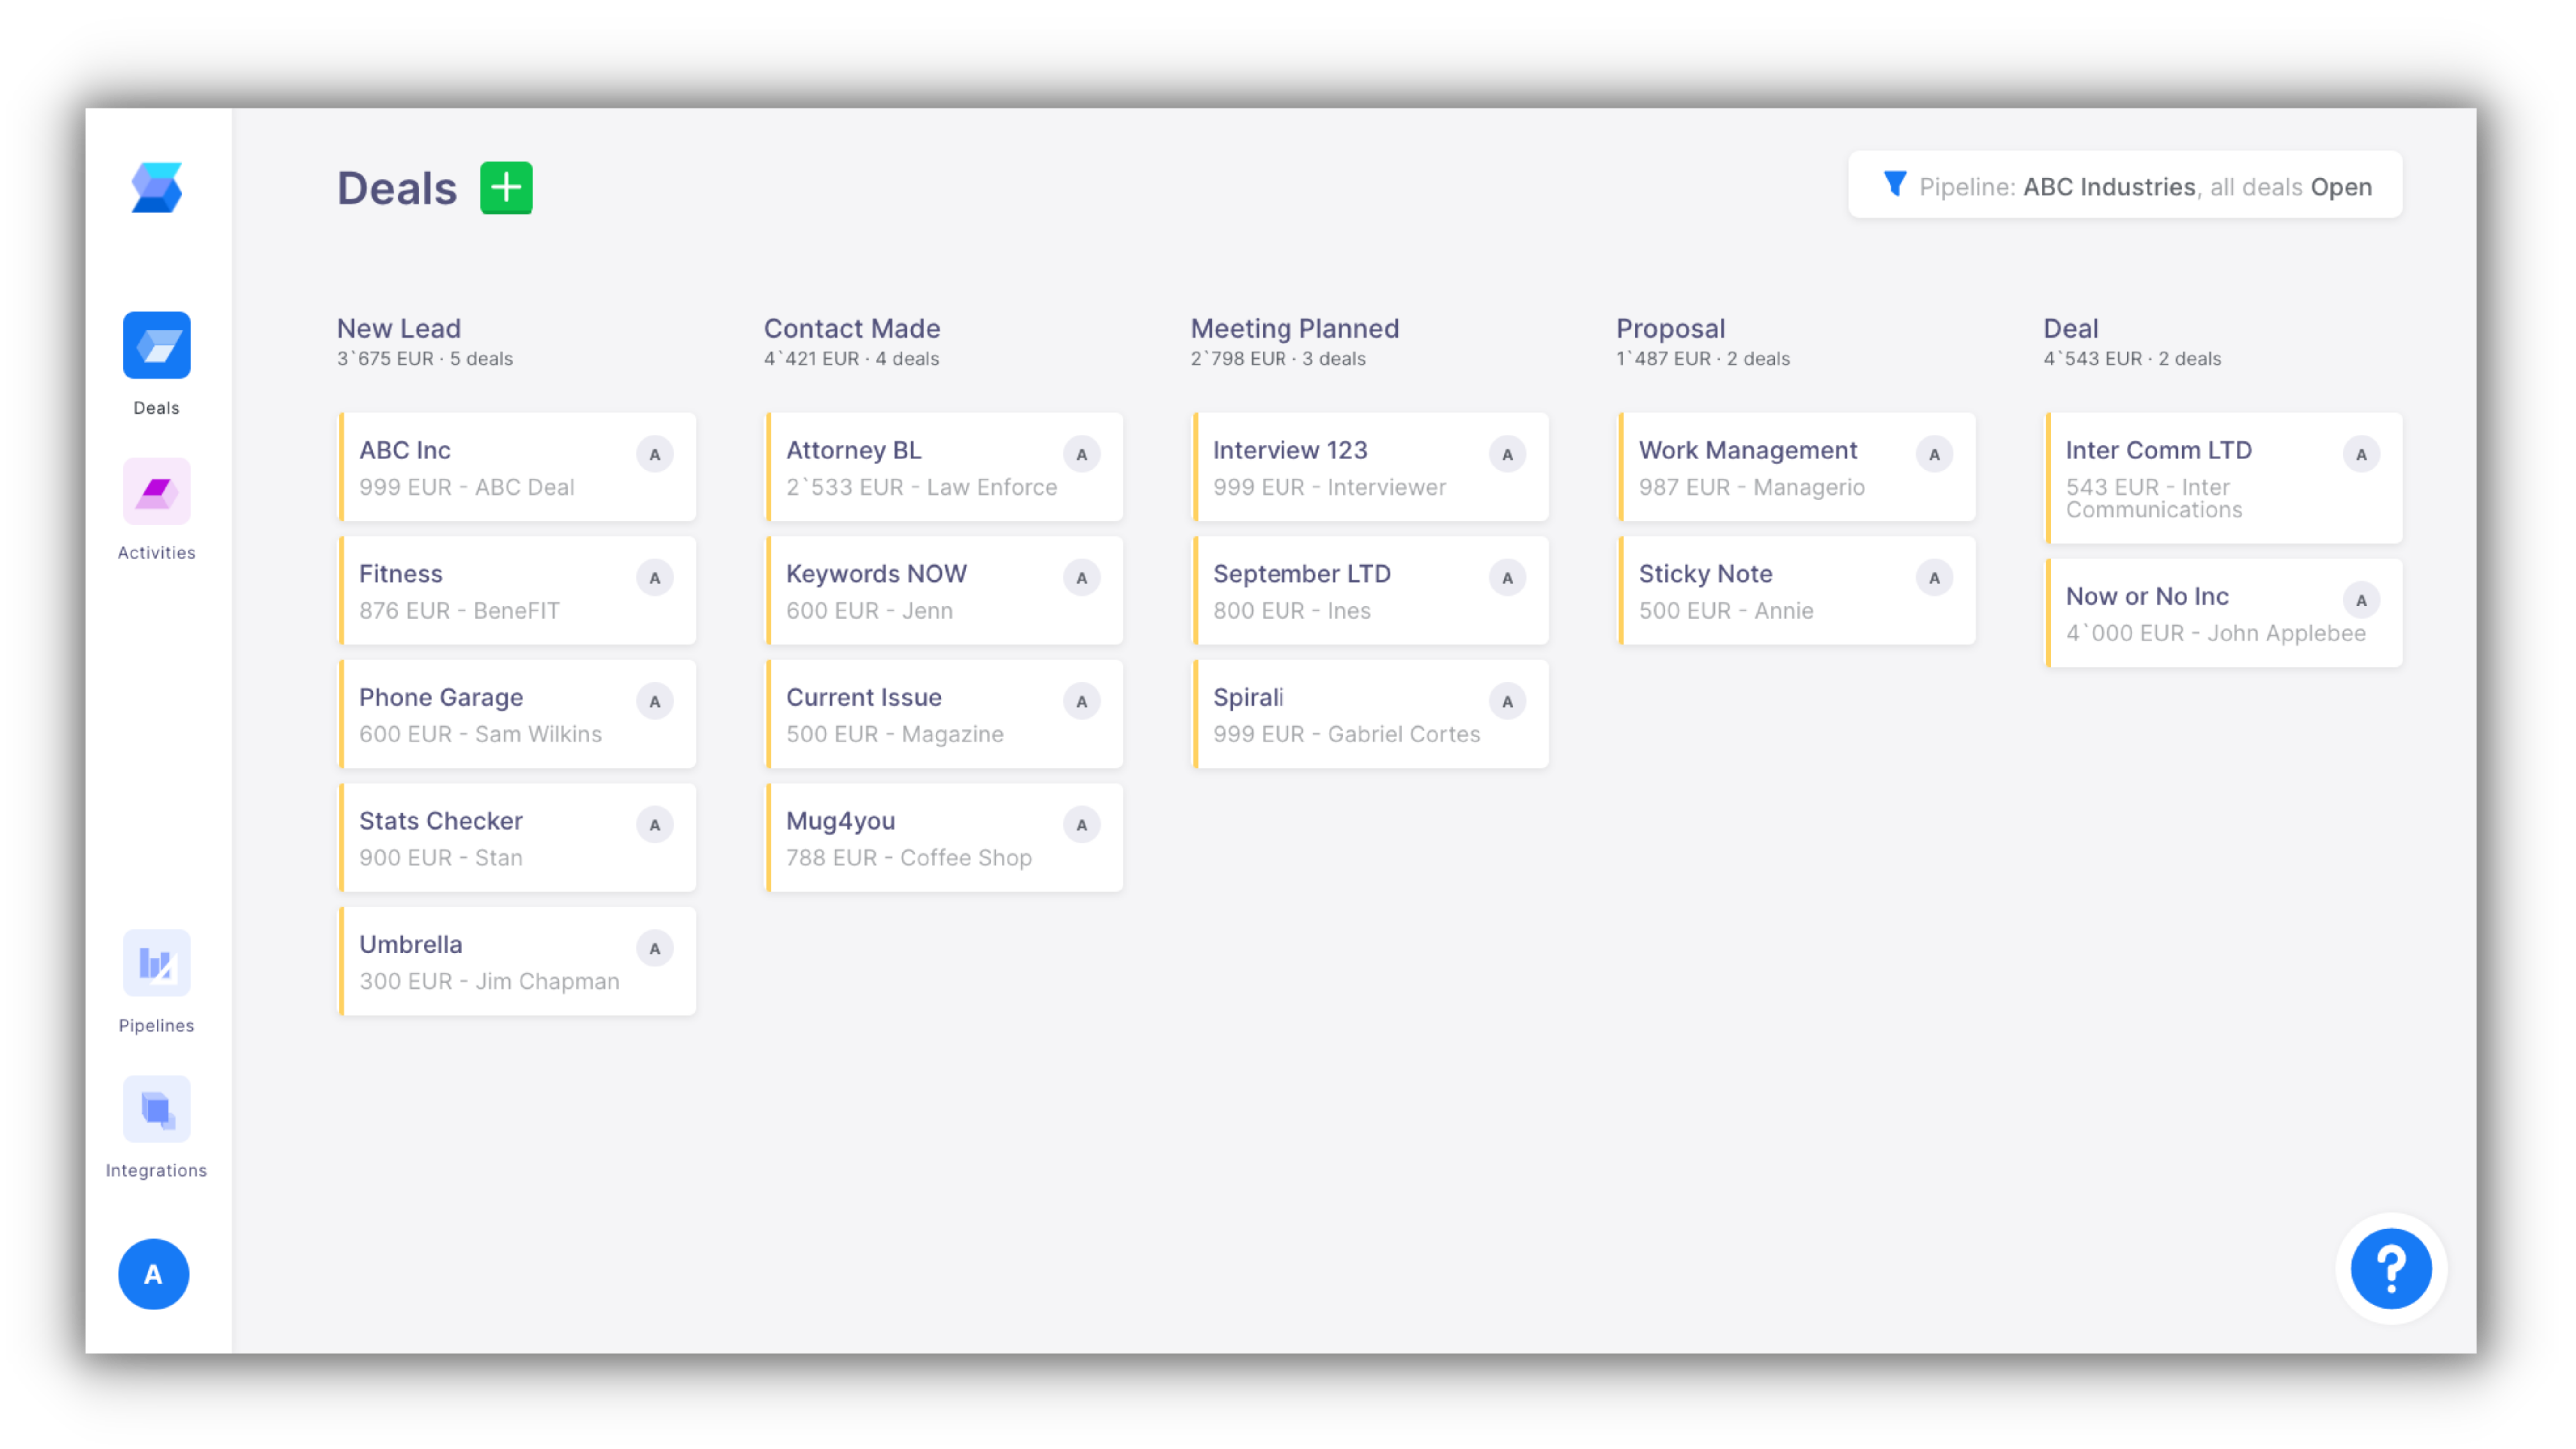Click owner avatar on Now or No Inc card

[x=2361, y=600]
